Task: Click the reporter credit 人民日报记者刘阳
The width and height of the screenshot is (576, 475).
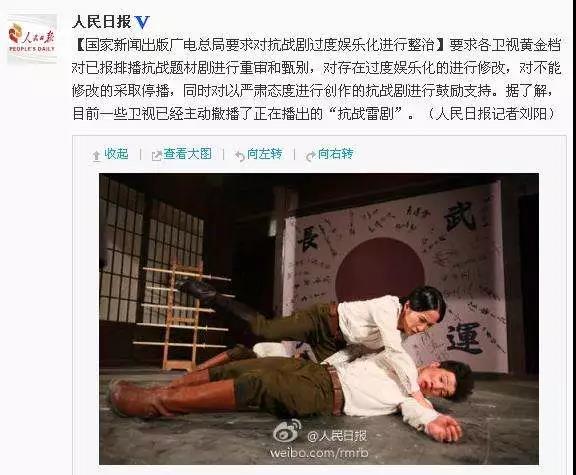Action: click(490, 114)
